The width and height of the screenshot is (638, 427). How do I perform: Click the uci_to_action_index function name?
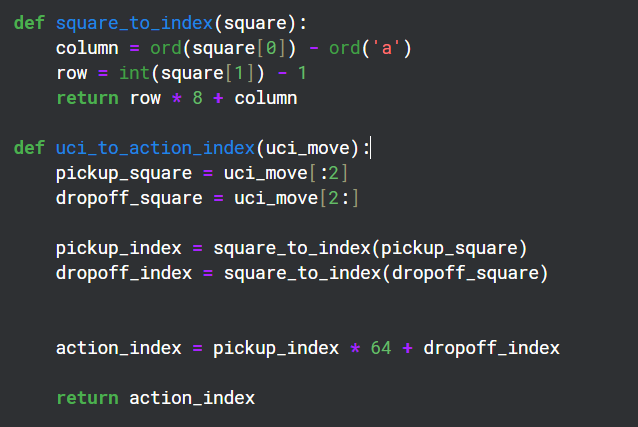(155, 148)
